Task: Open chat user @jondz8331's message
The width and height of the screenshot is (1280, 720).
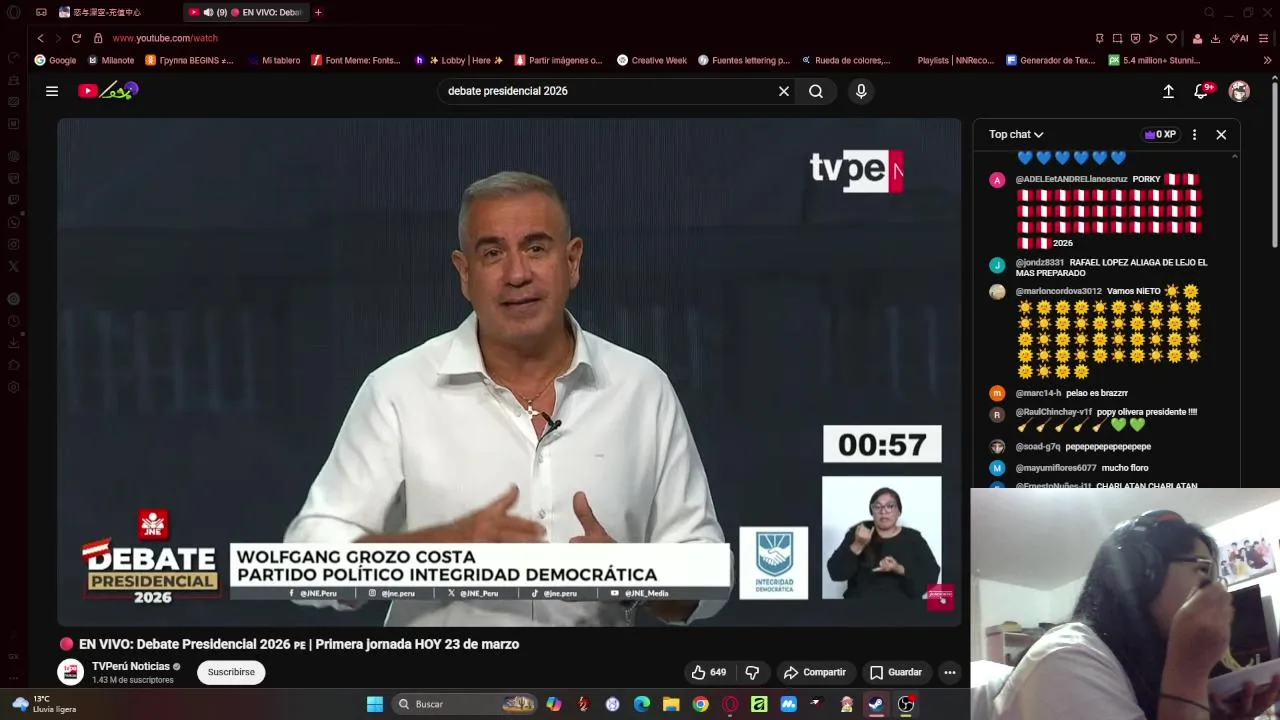Action: coord(1111,267)
